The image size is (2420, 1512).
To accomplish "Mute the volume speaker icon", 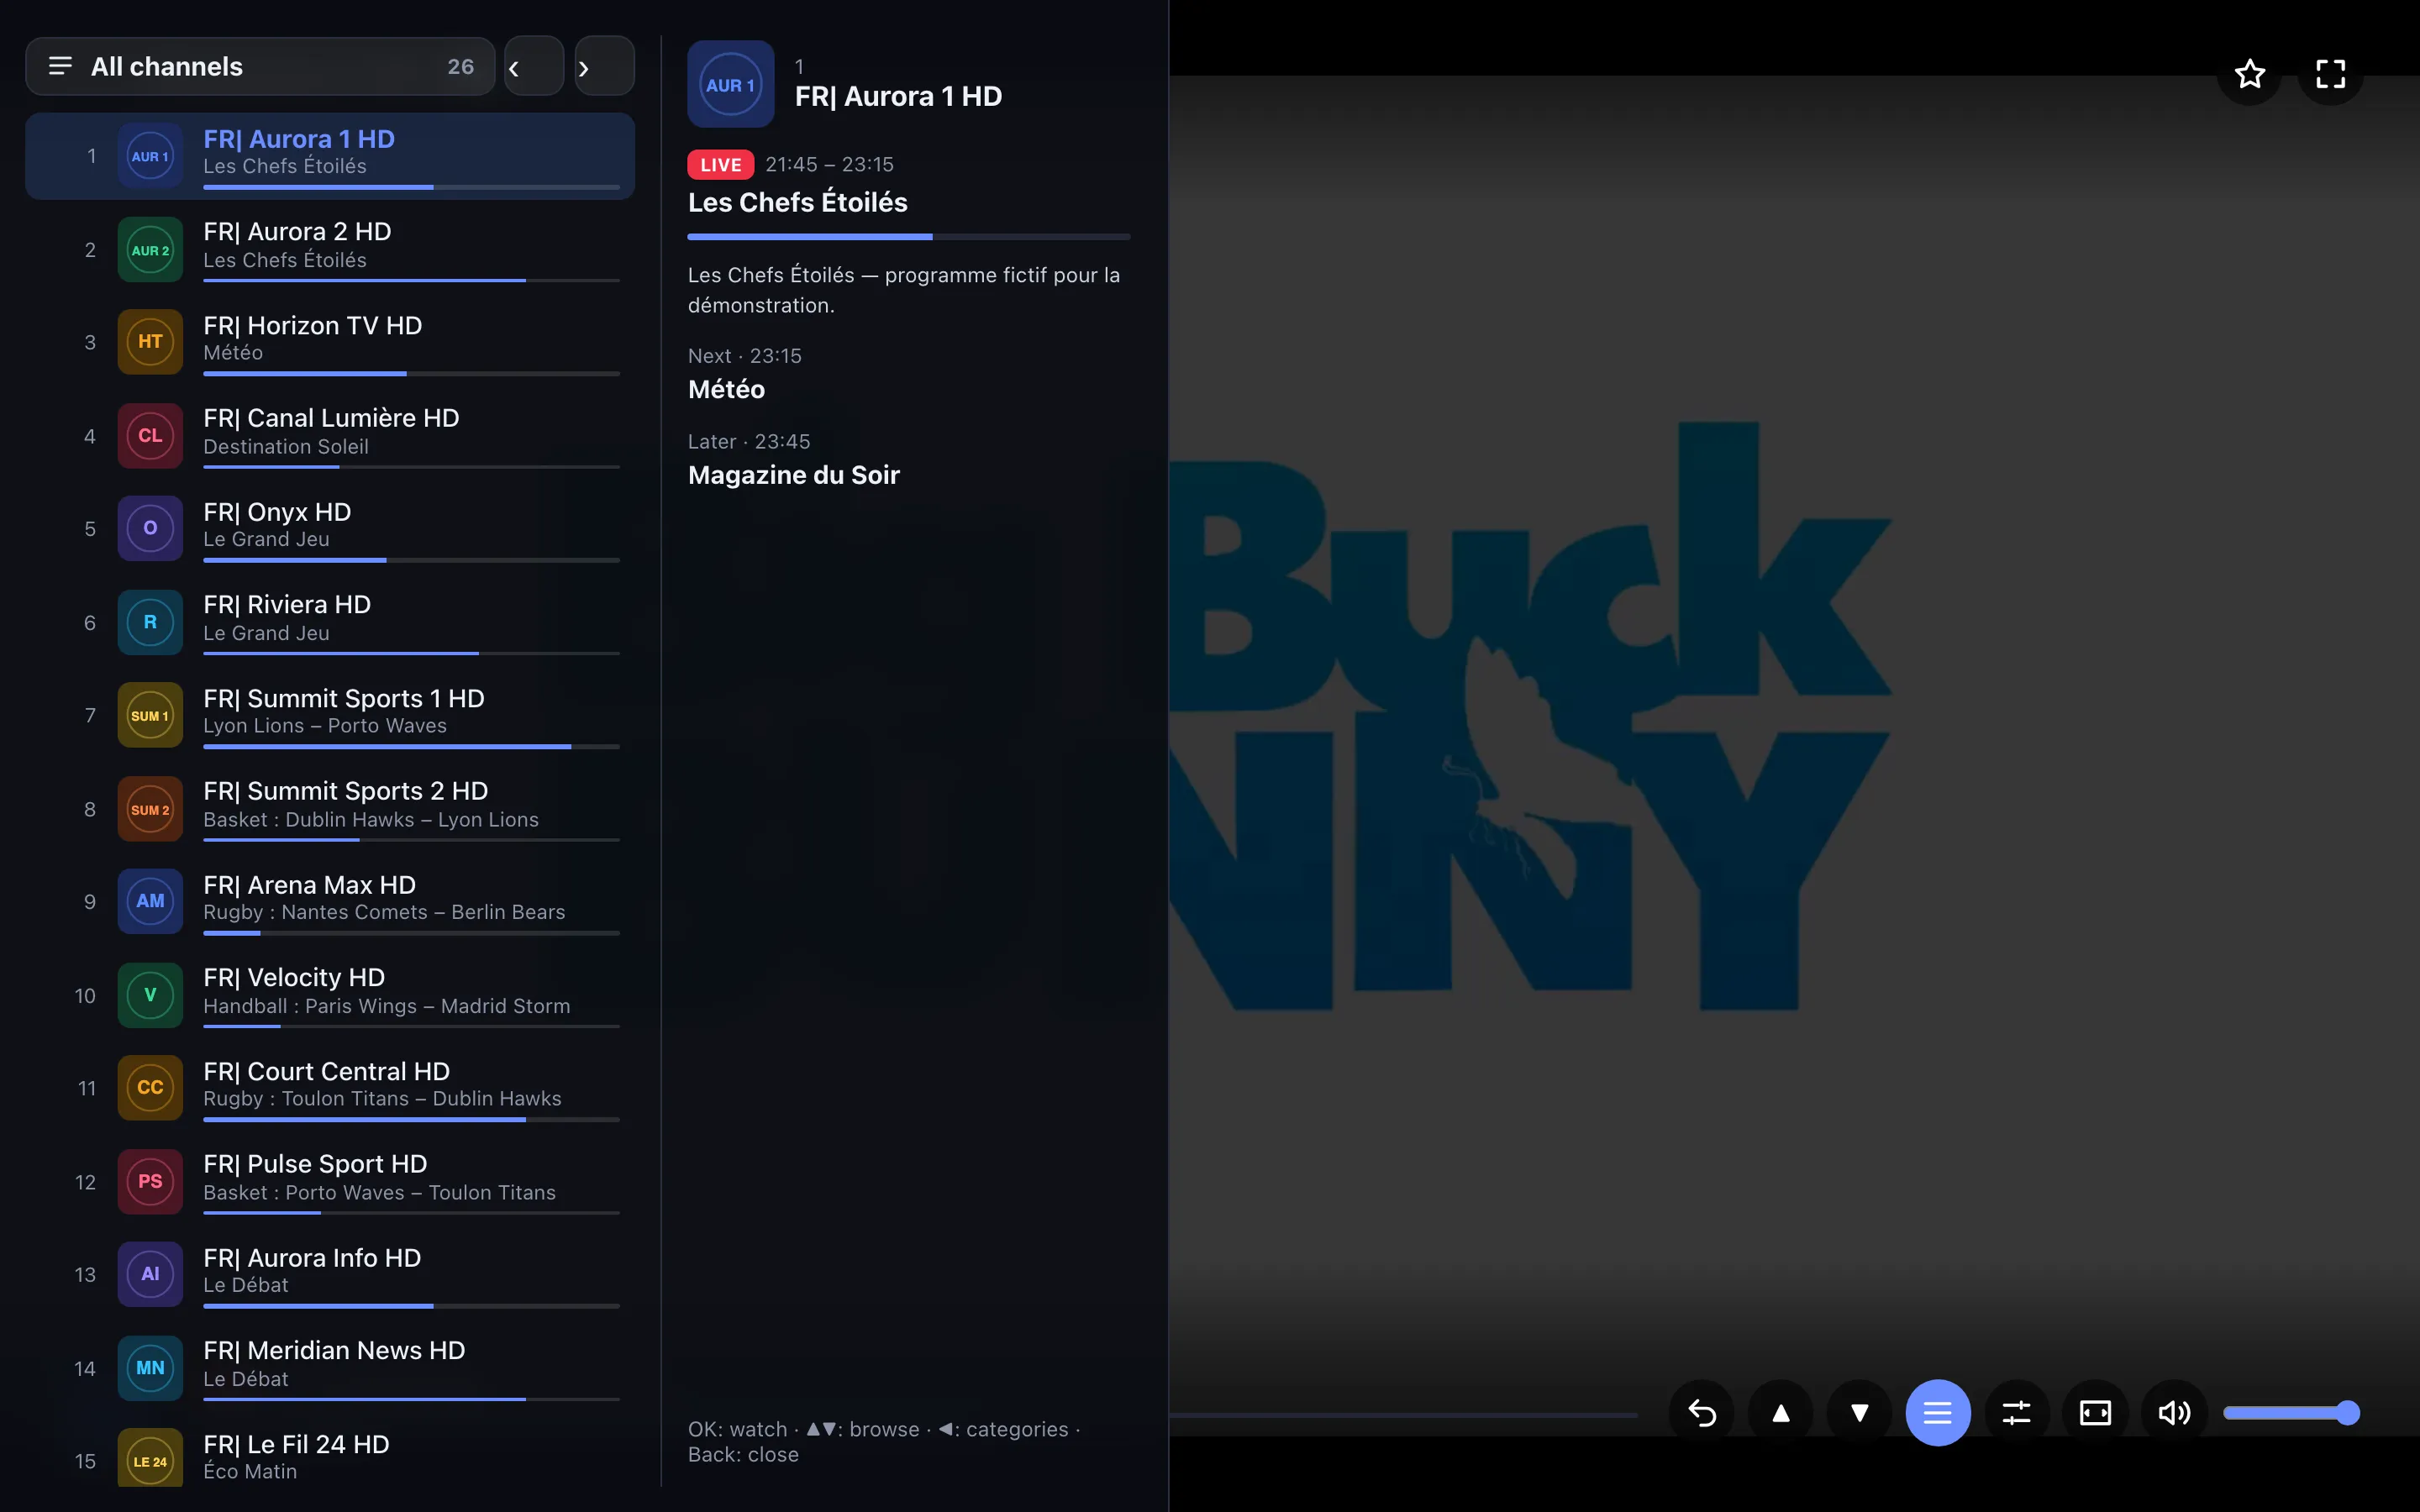I will click(2174, 1412).
